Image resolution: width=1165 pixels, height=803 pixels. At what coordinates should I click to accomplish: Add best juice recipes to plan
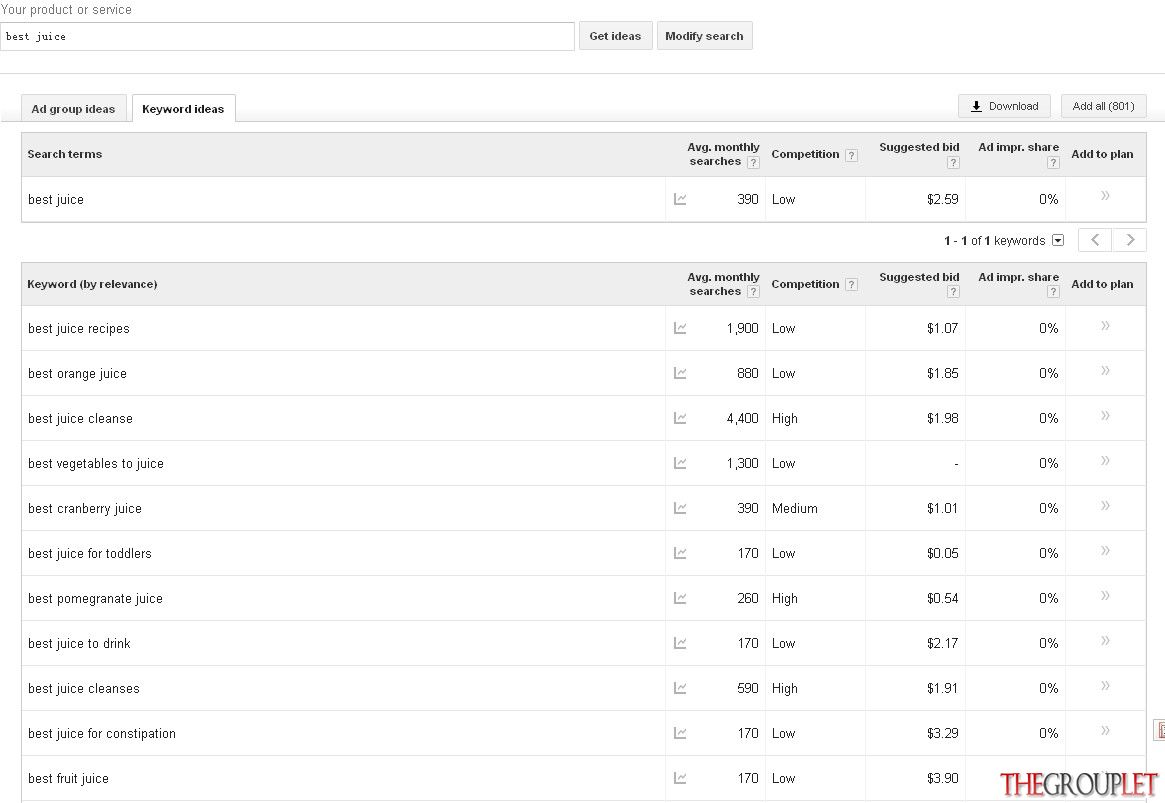[1105, 325]
